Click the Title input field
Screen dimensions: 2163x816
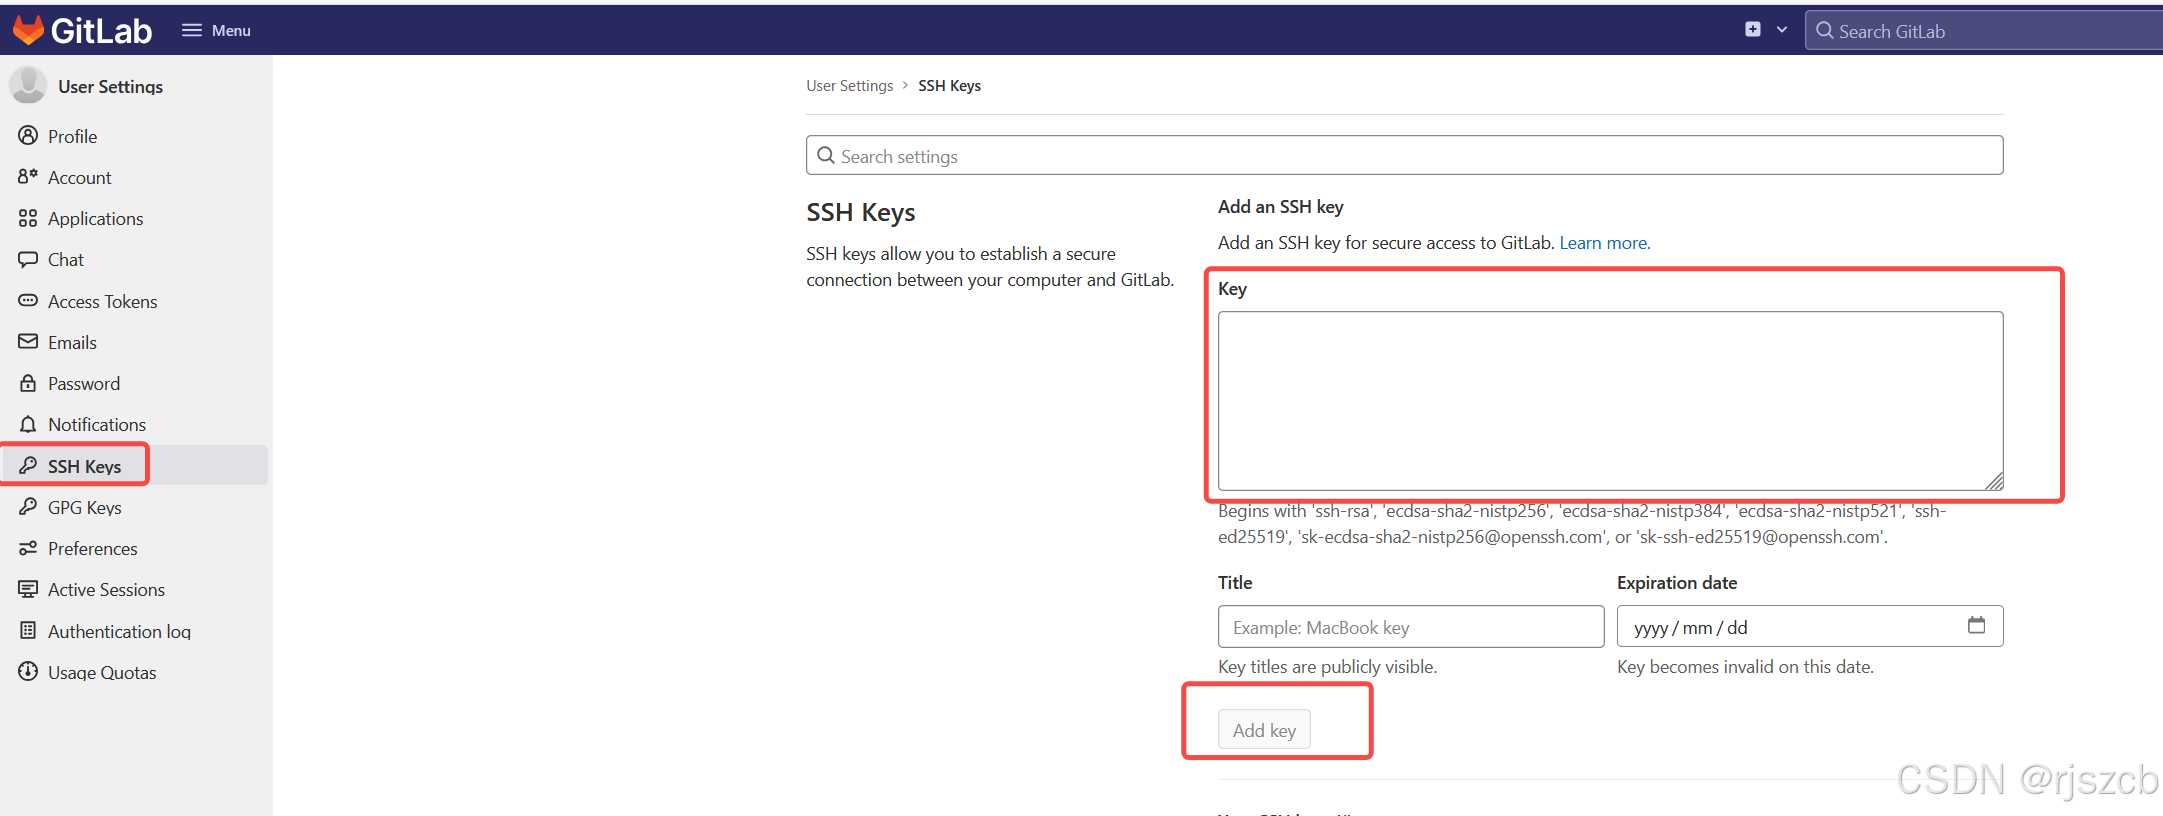click(x=1410, y=627)
